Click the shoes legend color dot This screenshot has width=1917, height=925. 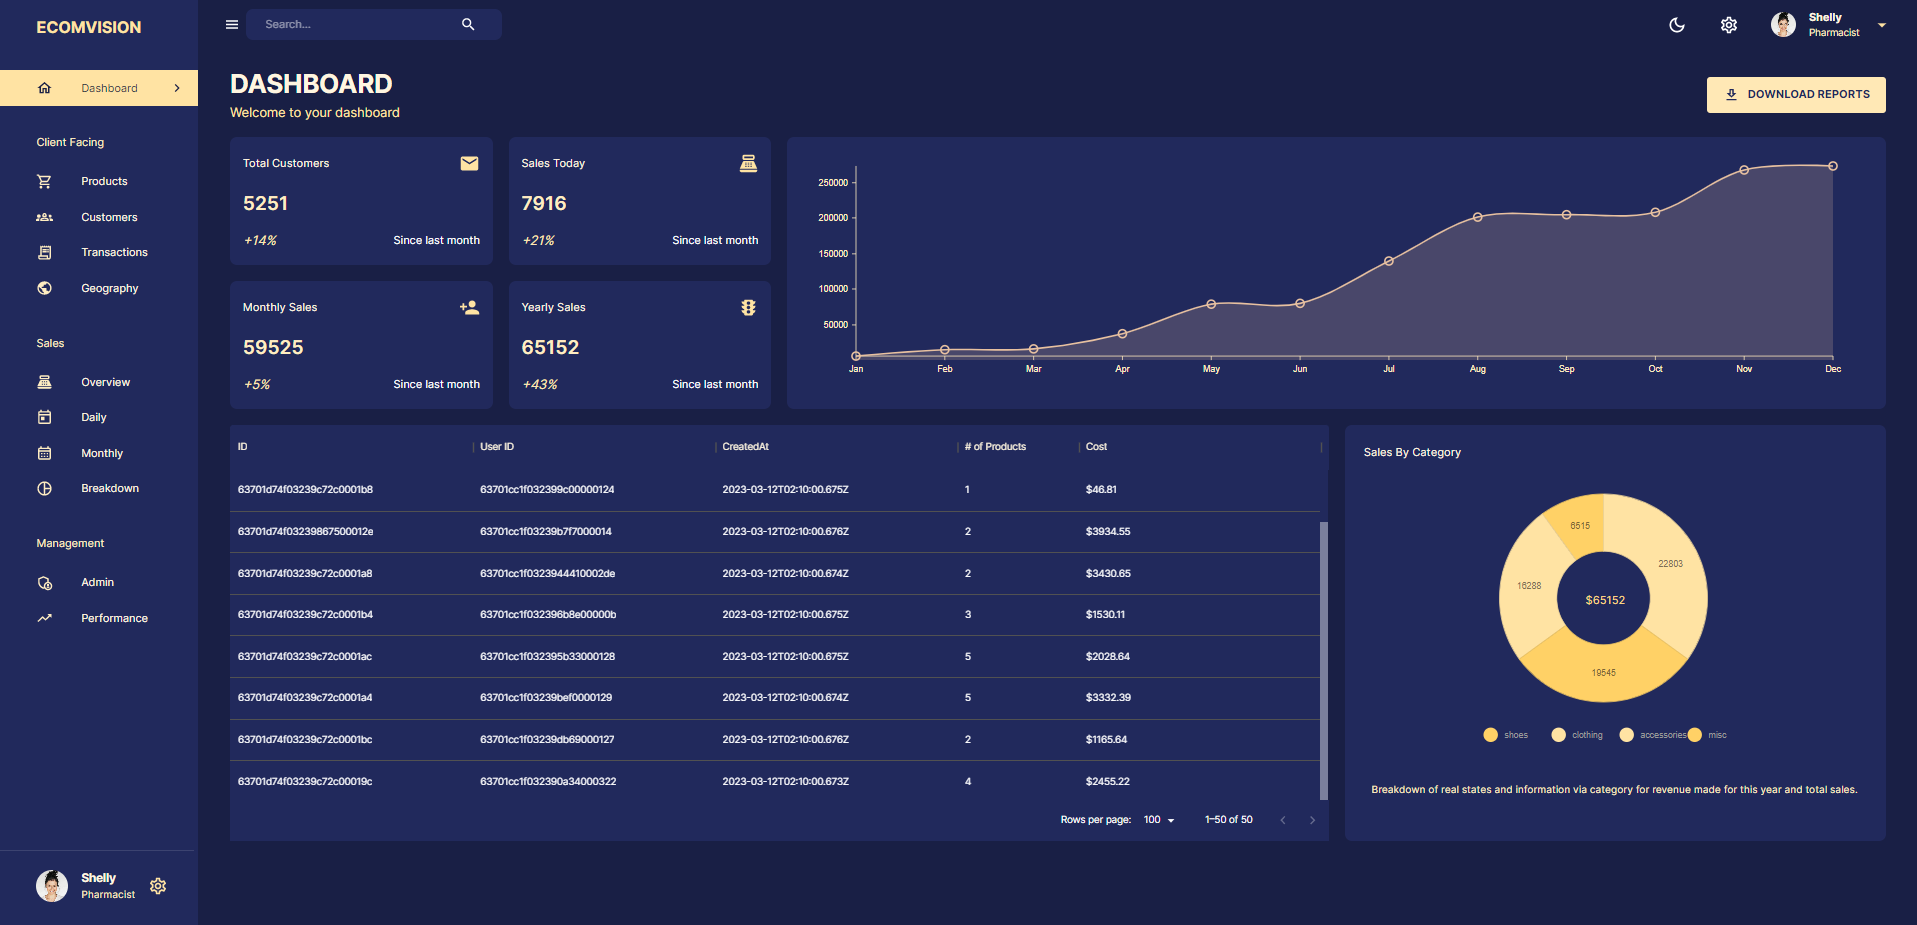[1489, 734]
